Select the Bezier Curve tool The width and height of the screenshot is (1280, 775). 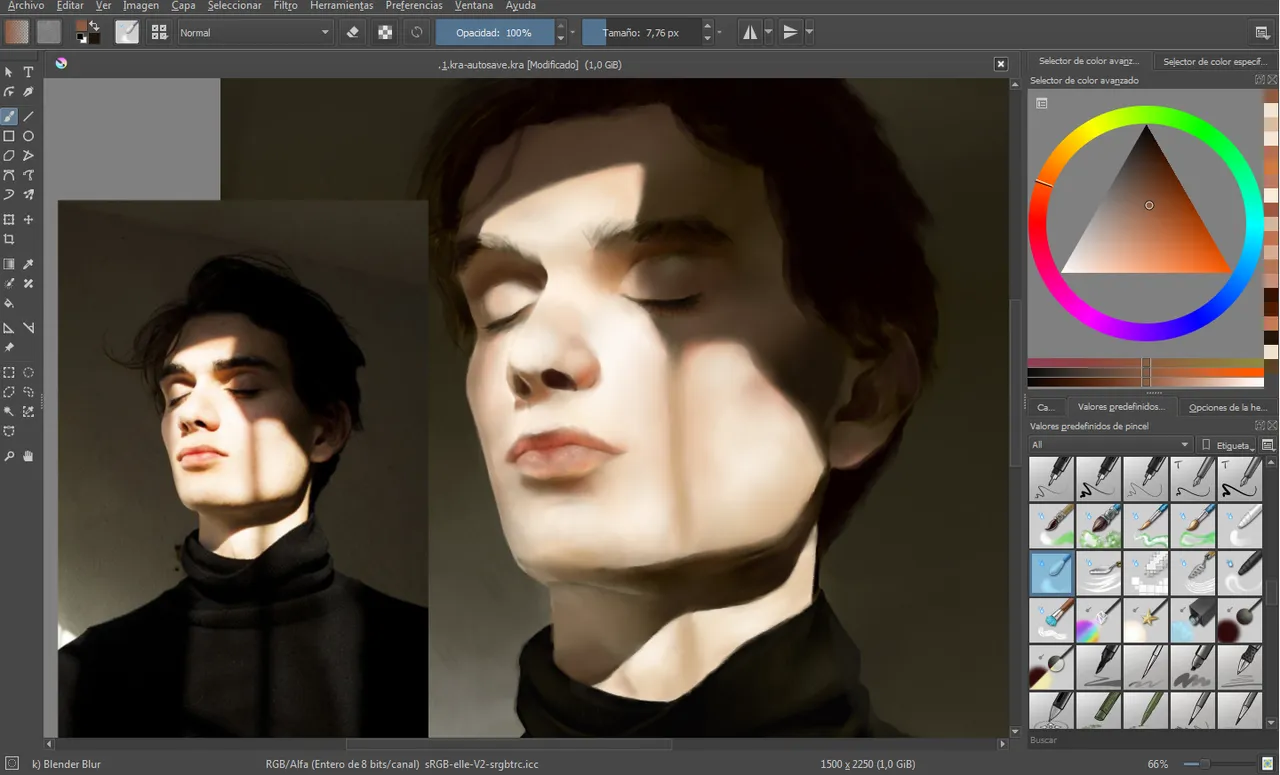pos(9,175)
